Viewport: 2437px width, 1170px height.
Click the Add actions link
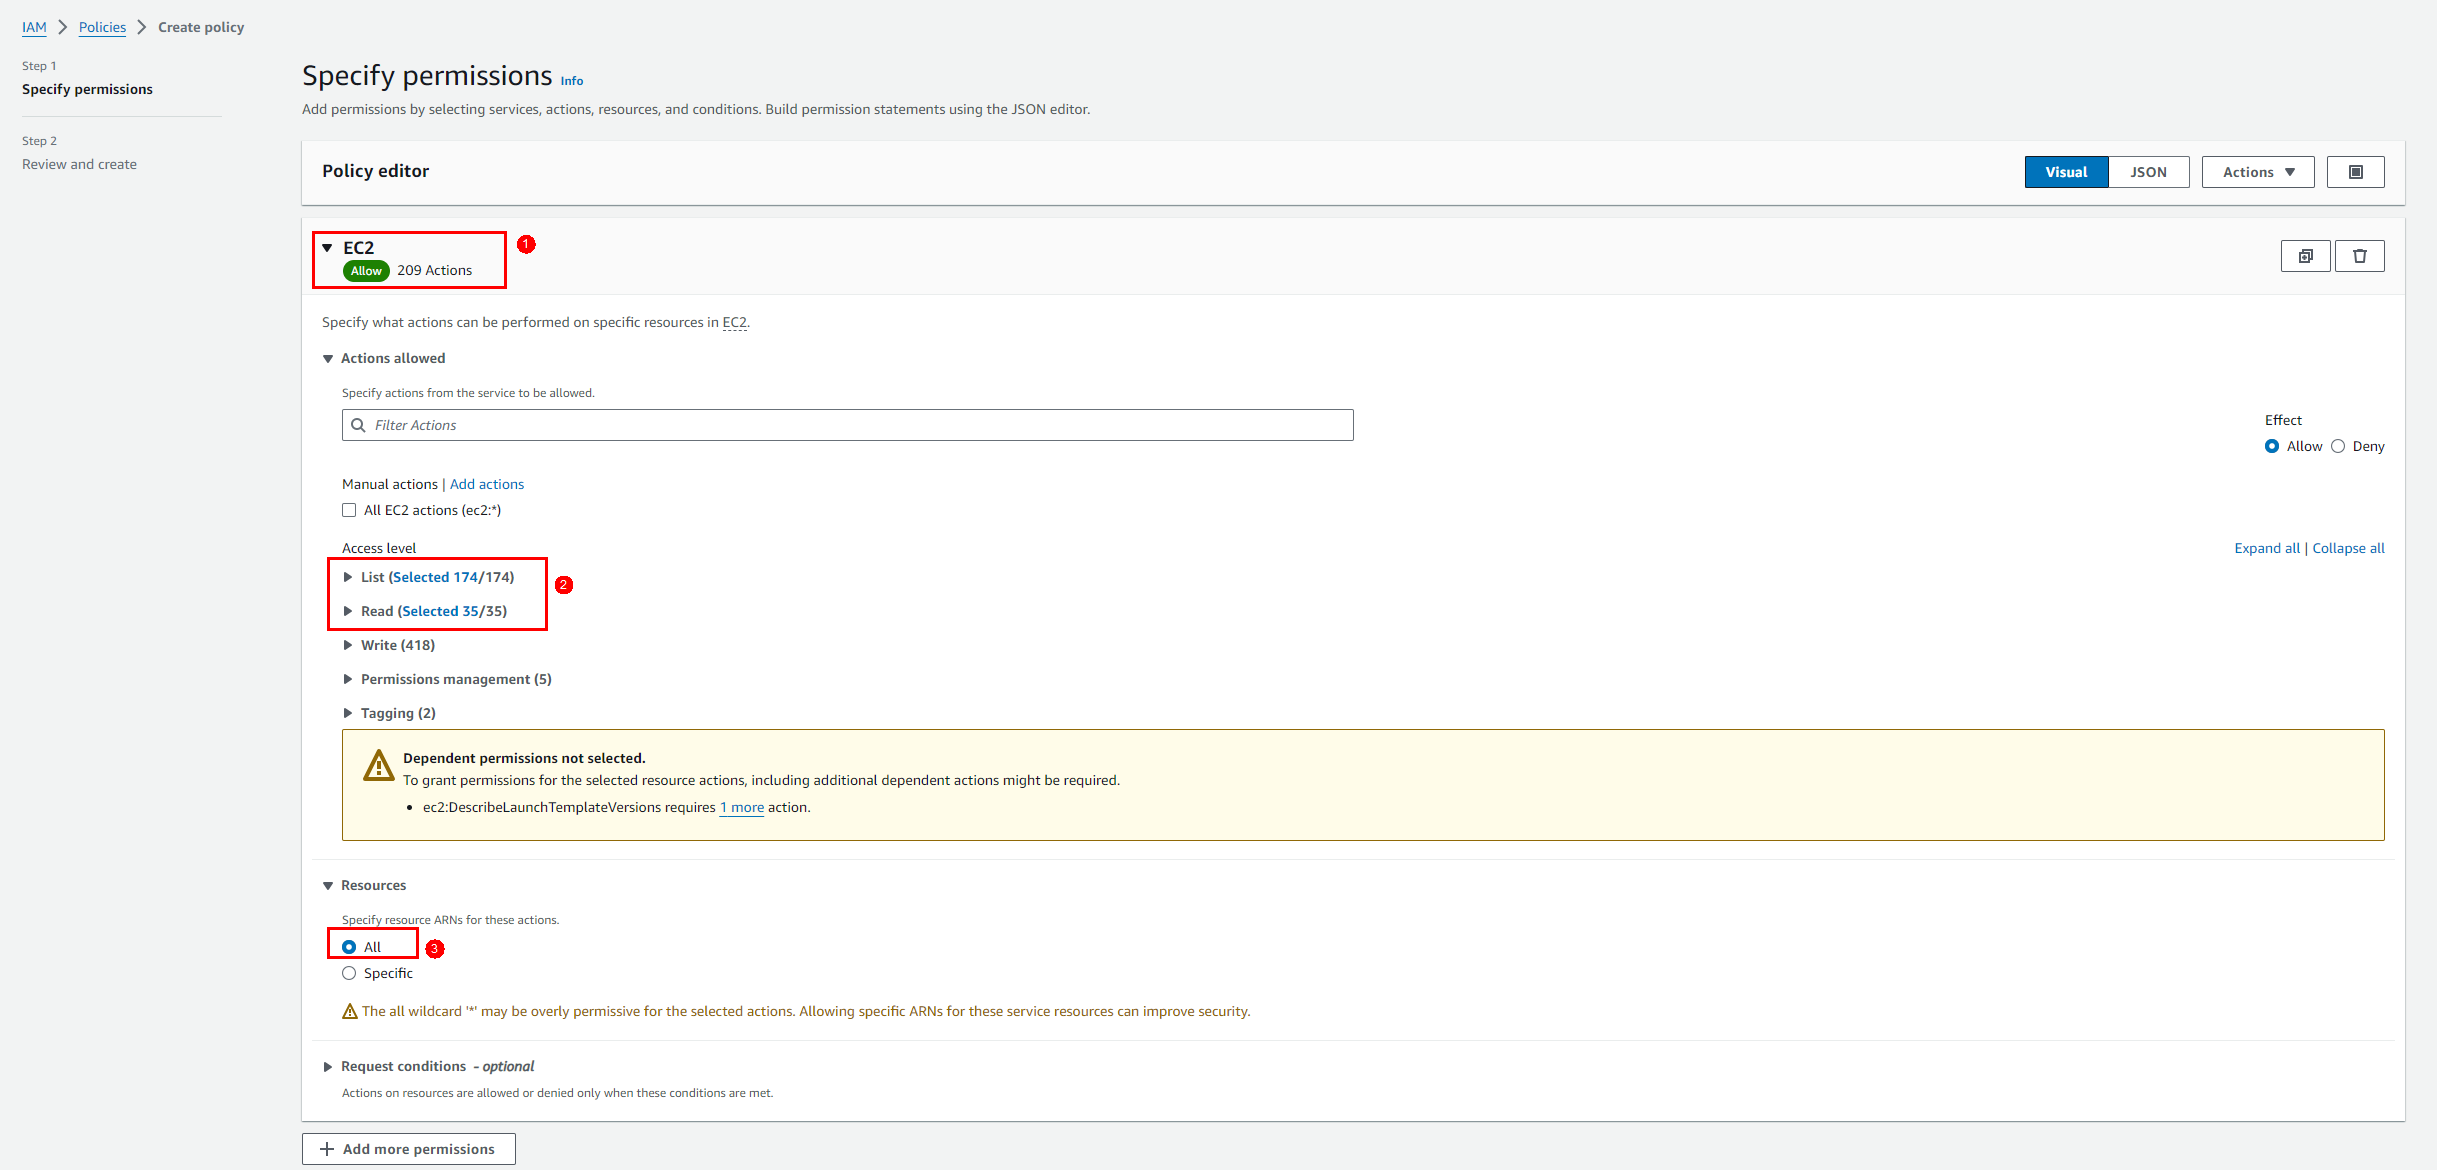click(x=486, y=484)
